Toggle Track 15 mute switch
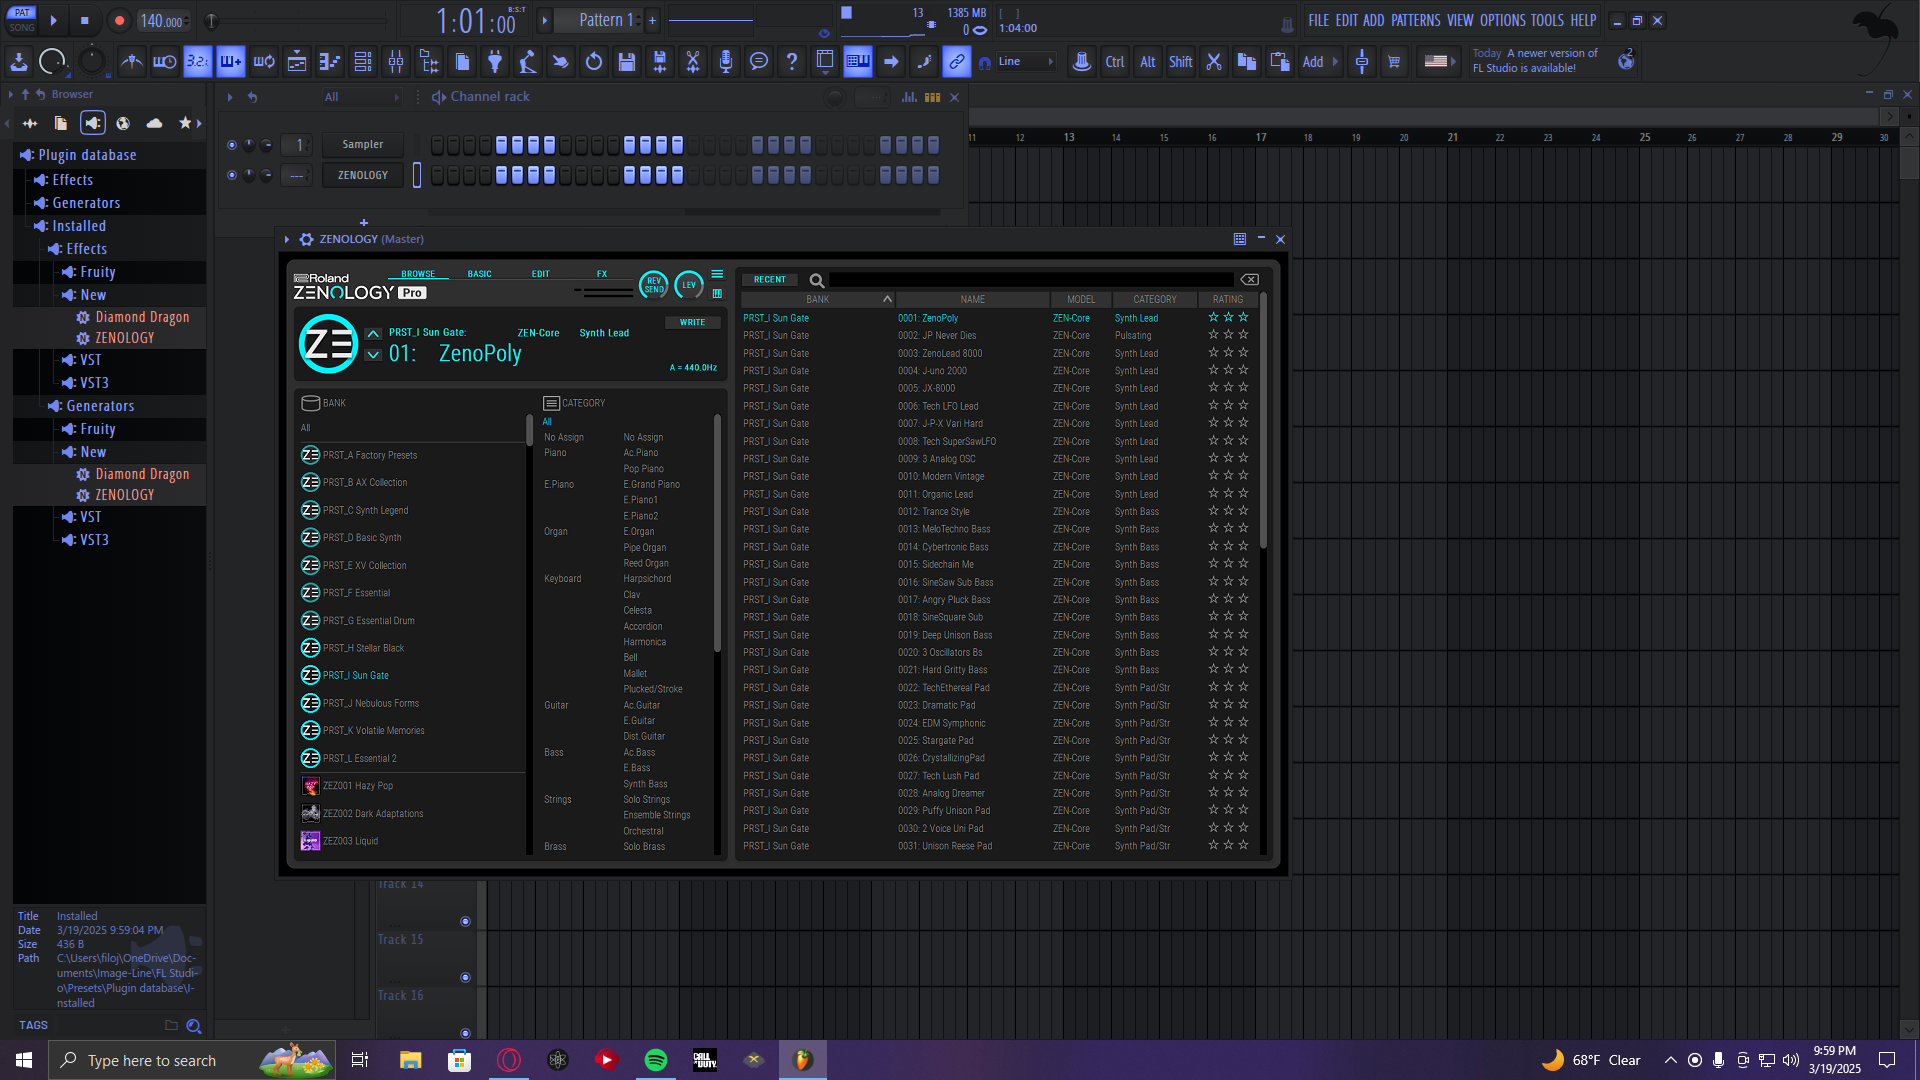The image size is (1920, 1080). click(465, 977)
